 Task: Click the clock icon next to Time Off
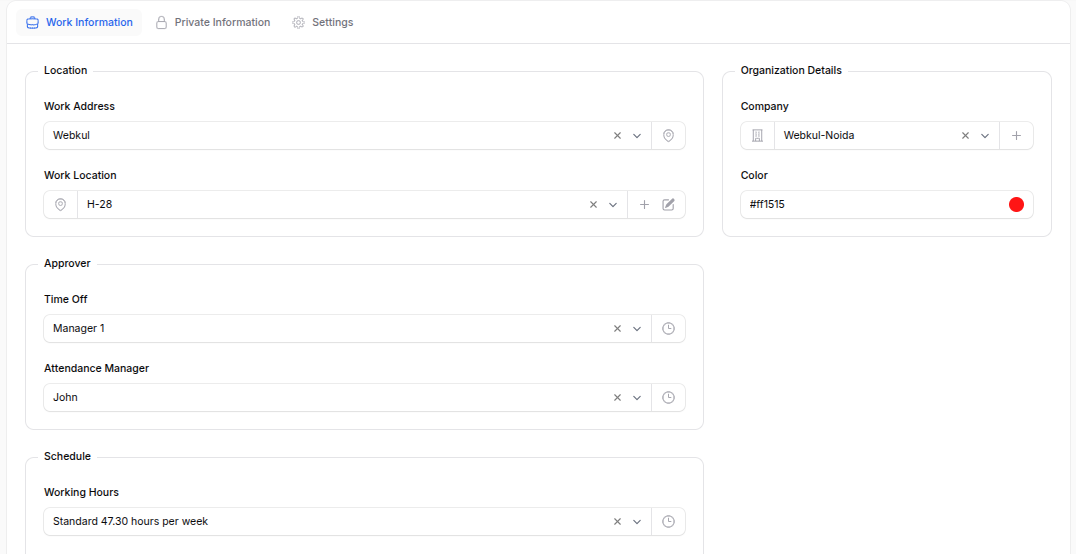(x=668, y=329)
